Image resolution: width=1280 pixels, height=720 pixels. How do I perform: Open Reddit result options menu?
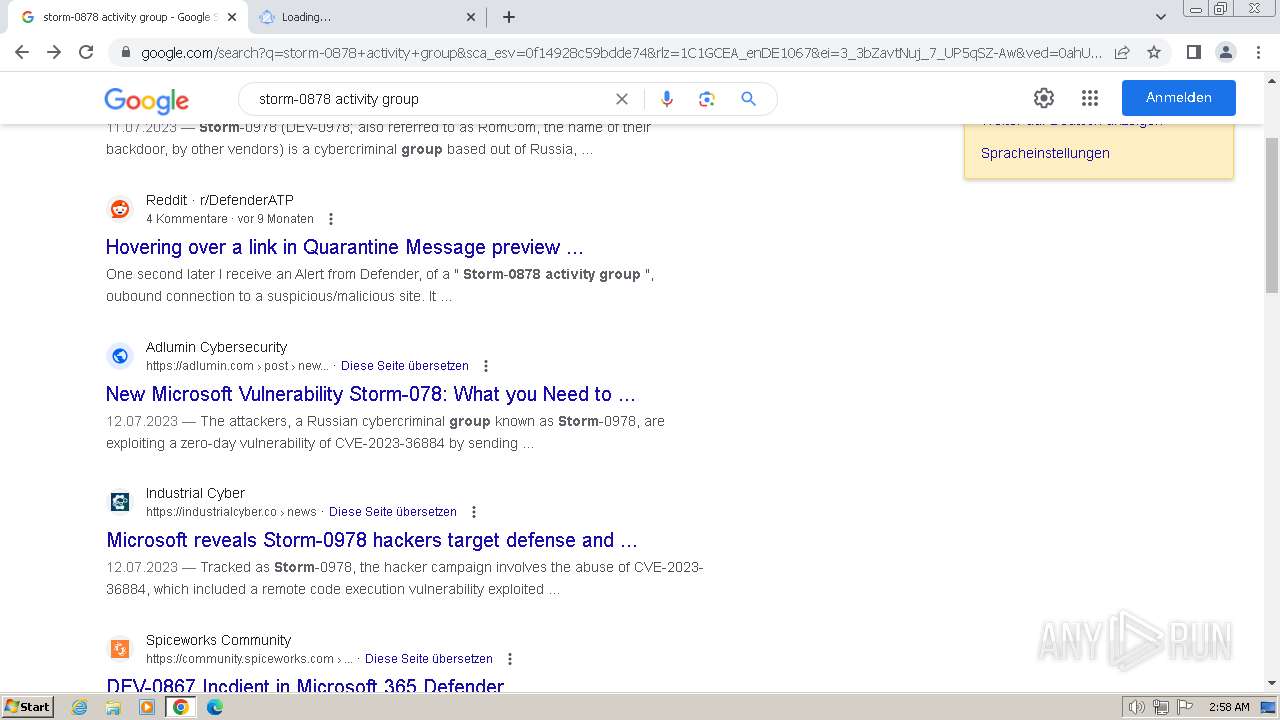(x=331, y=219)
